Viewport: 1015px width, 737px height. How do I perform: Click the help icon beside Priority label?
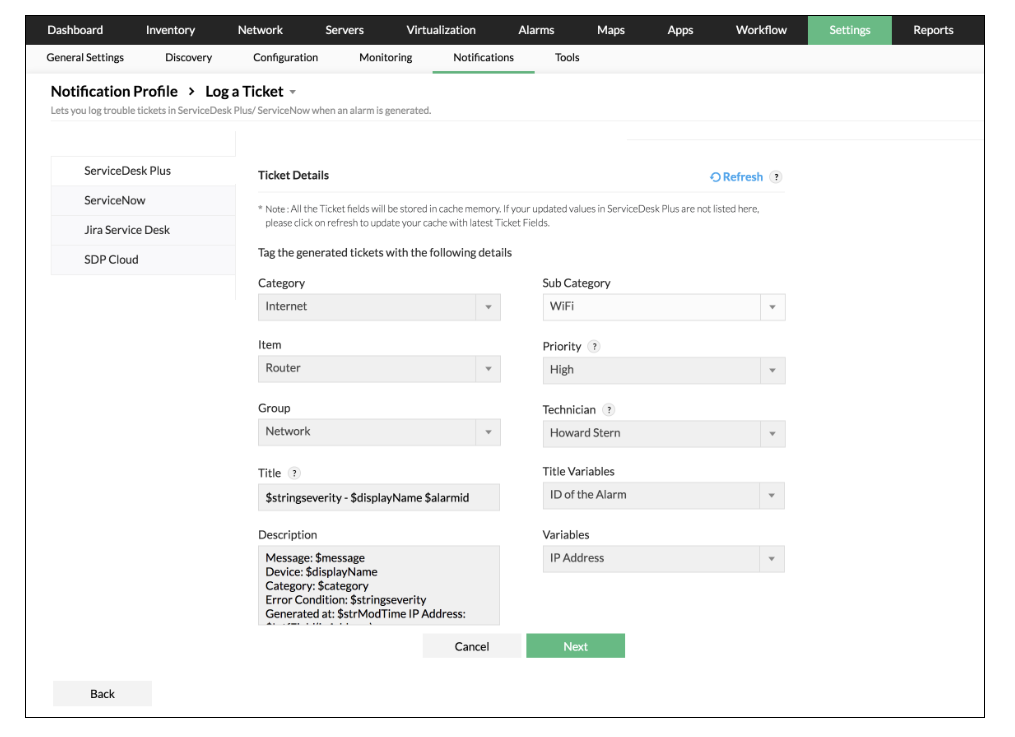point(594,346)
